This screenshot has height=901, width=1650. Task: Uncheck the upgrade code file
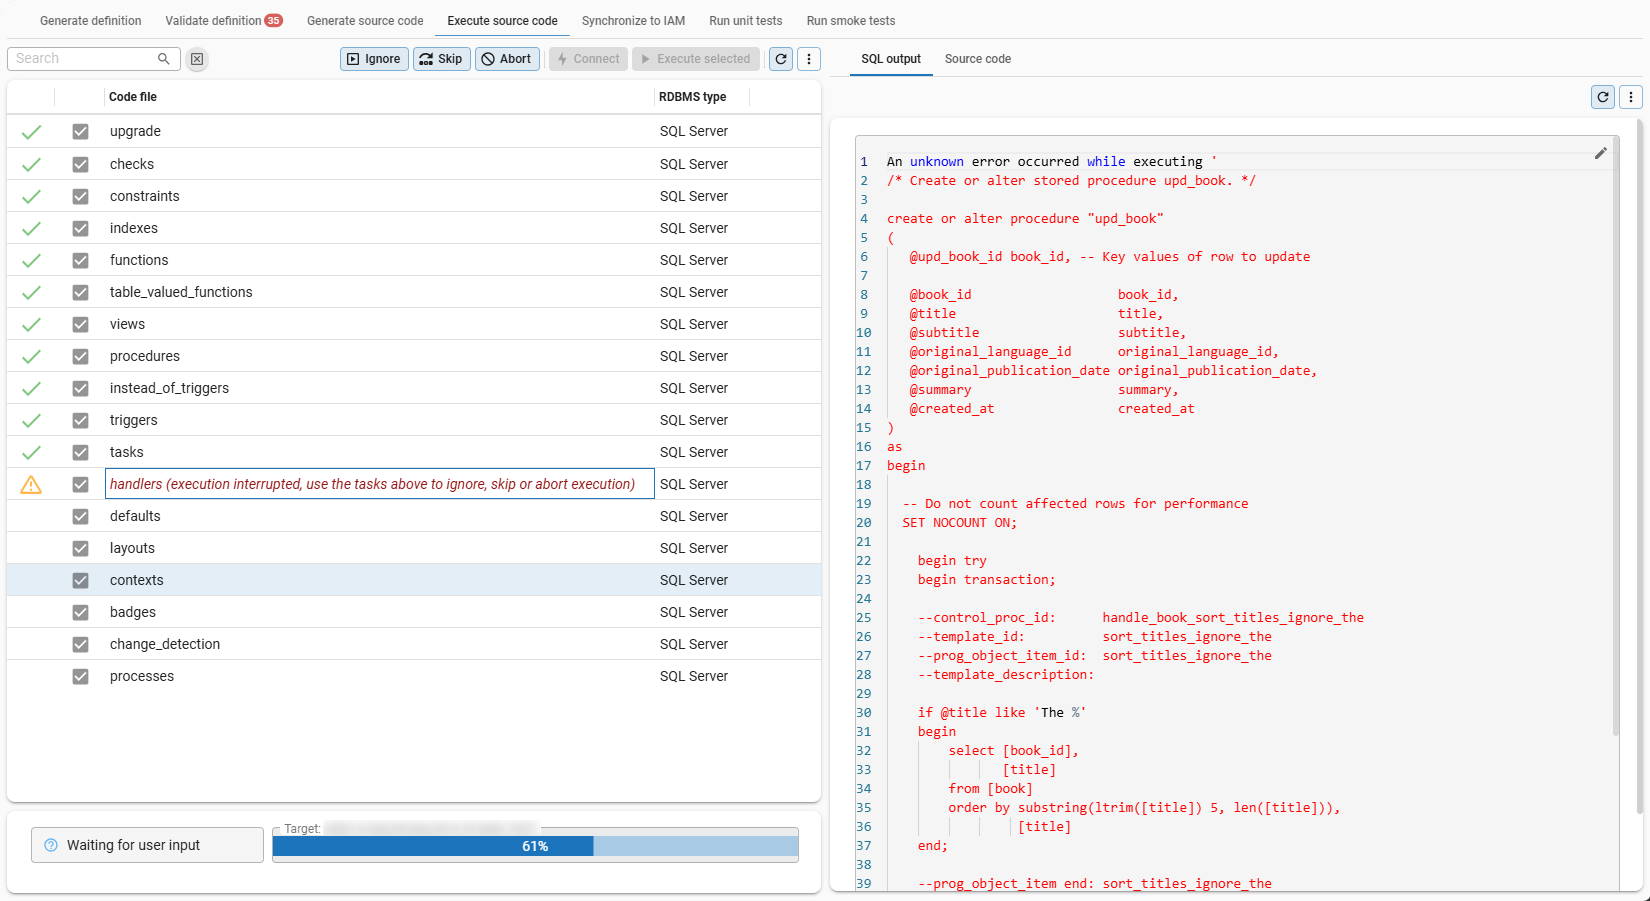click(80, 132)
